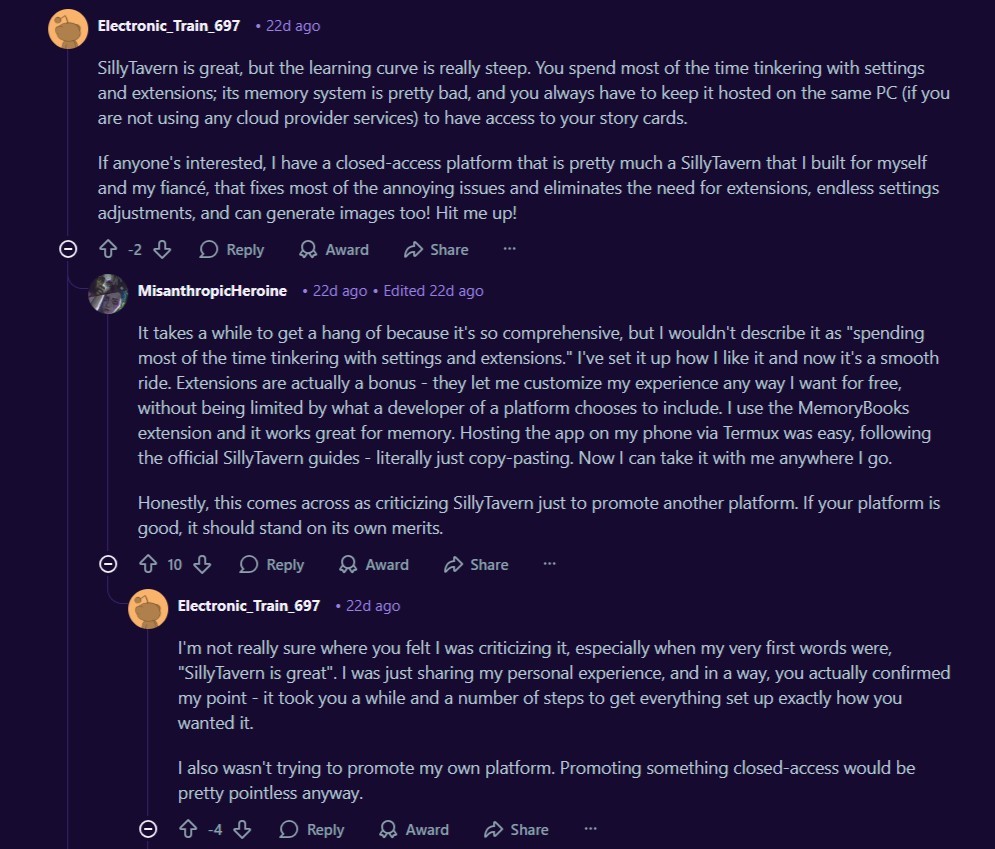995x849 pixels.
Task: Upvote the first Electronic_Train_697 comment
Action: coord(108,249)
